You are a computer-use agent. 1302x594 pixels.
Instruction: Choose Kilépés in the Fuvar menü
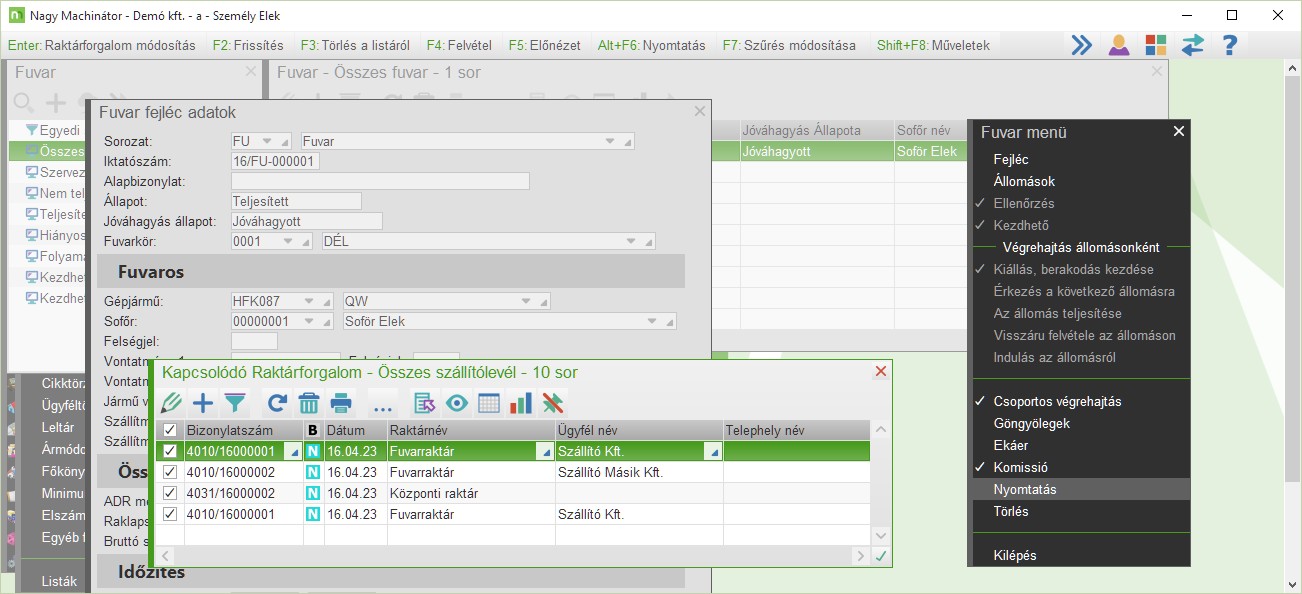coord(1015,555)
